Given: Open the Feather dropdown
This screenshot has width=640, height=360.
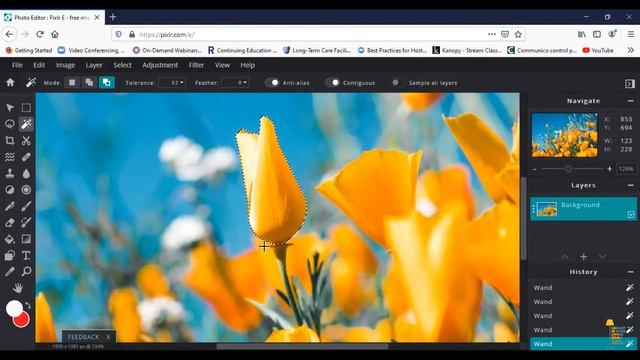Looking at the screenshot, I should [235, 83].
